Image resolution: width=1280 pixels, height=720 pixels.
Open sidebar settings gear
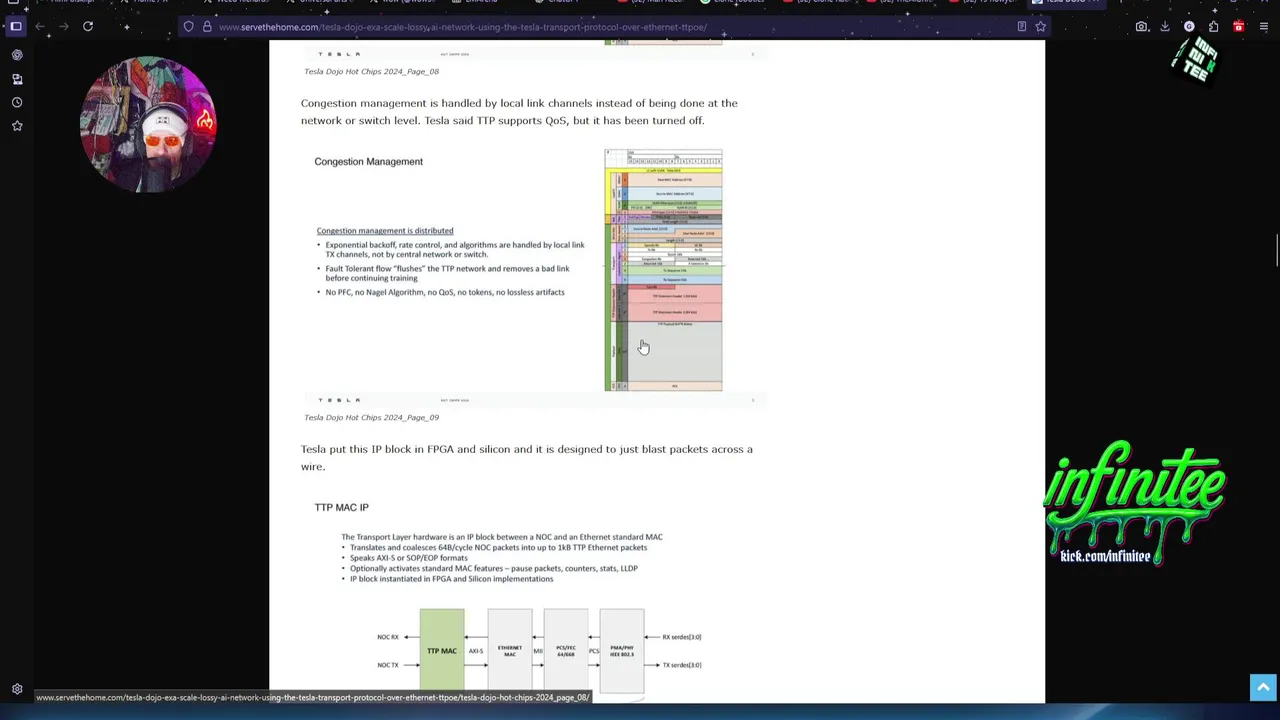point(17,689)
